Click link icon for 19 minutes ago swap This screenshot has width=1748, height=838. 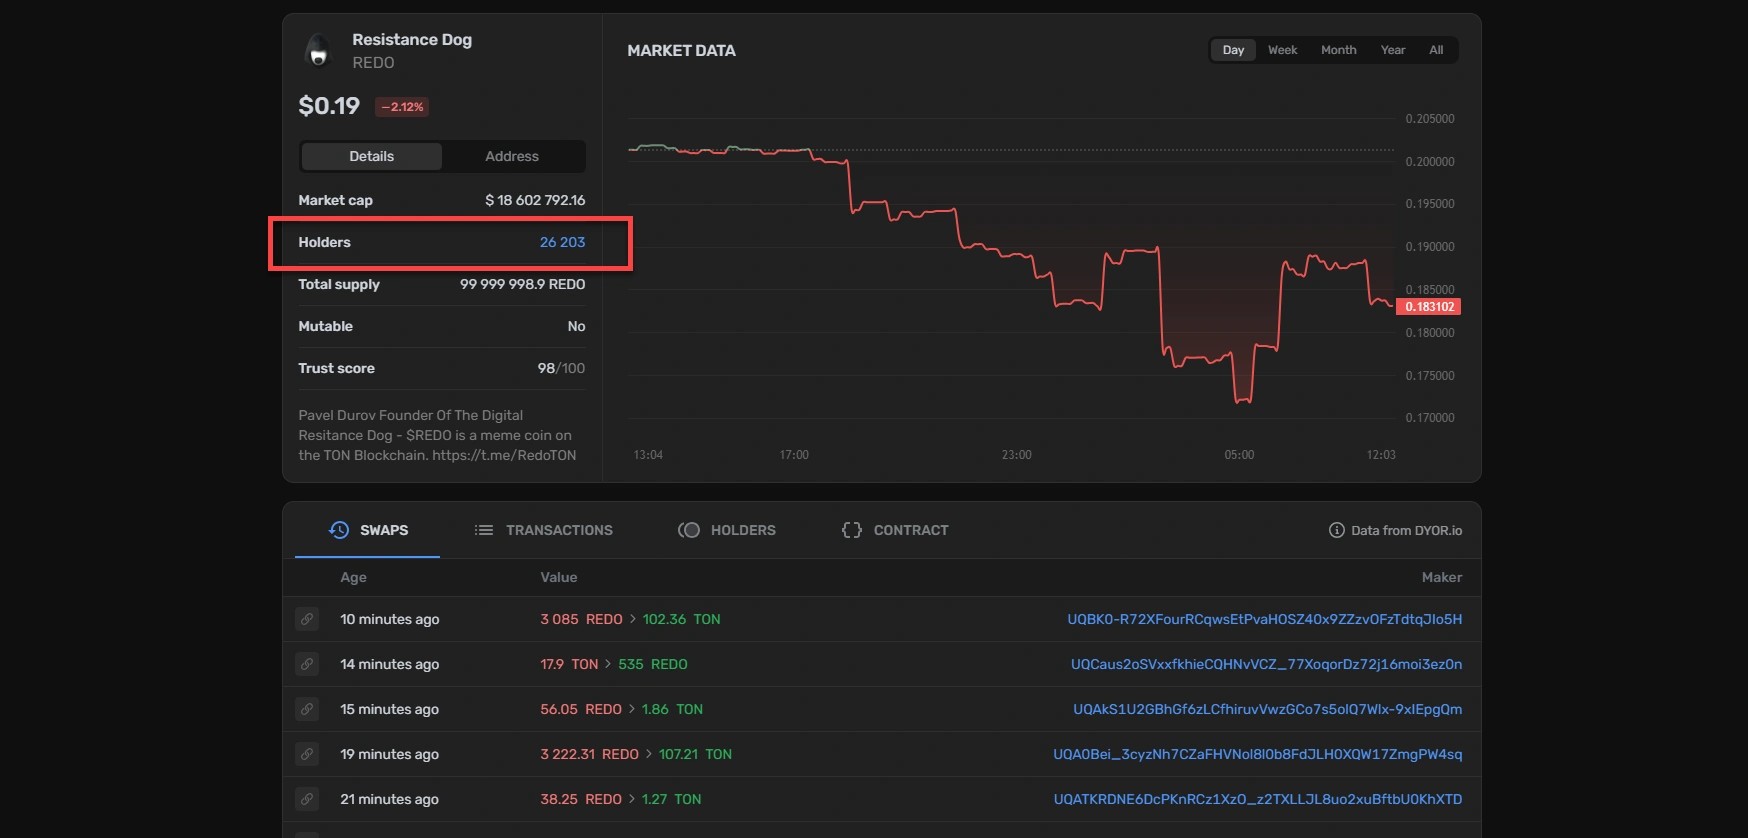[307, 754]
